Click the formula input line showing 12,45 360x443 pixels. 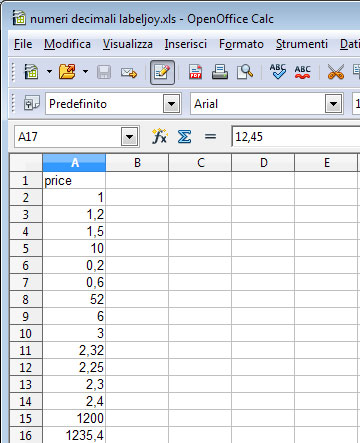tap(296, 137)
